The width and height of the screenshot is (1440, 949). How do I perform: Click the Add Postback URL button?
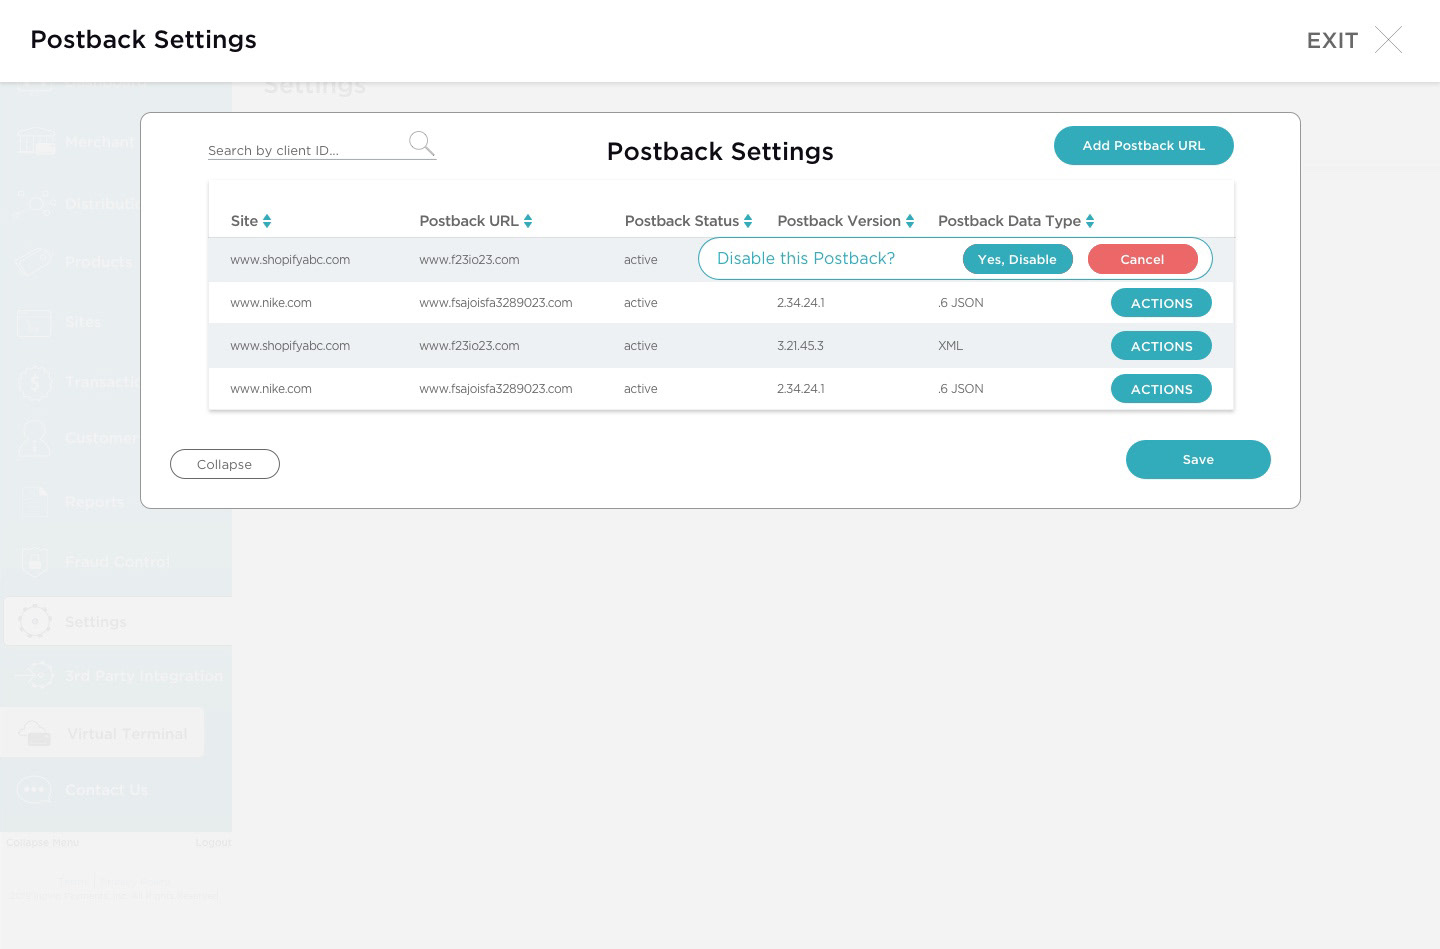point(1143,145)
